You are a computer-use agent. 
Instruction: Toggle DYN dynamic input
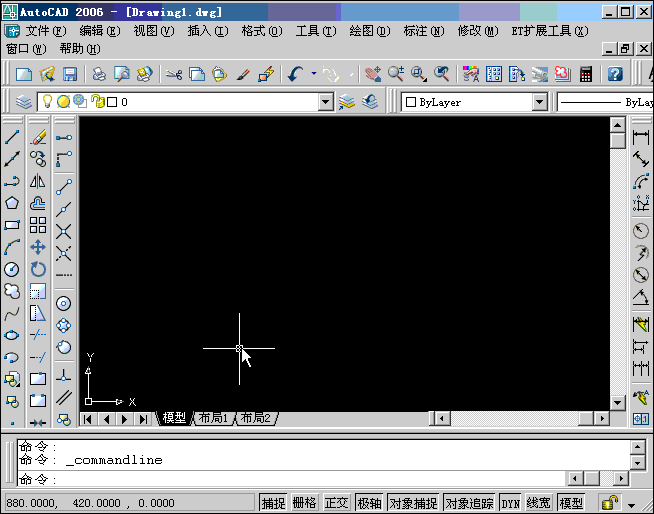pos(511,503)
